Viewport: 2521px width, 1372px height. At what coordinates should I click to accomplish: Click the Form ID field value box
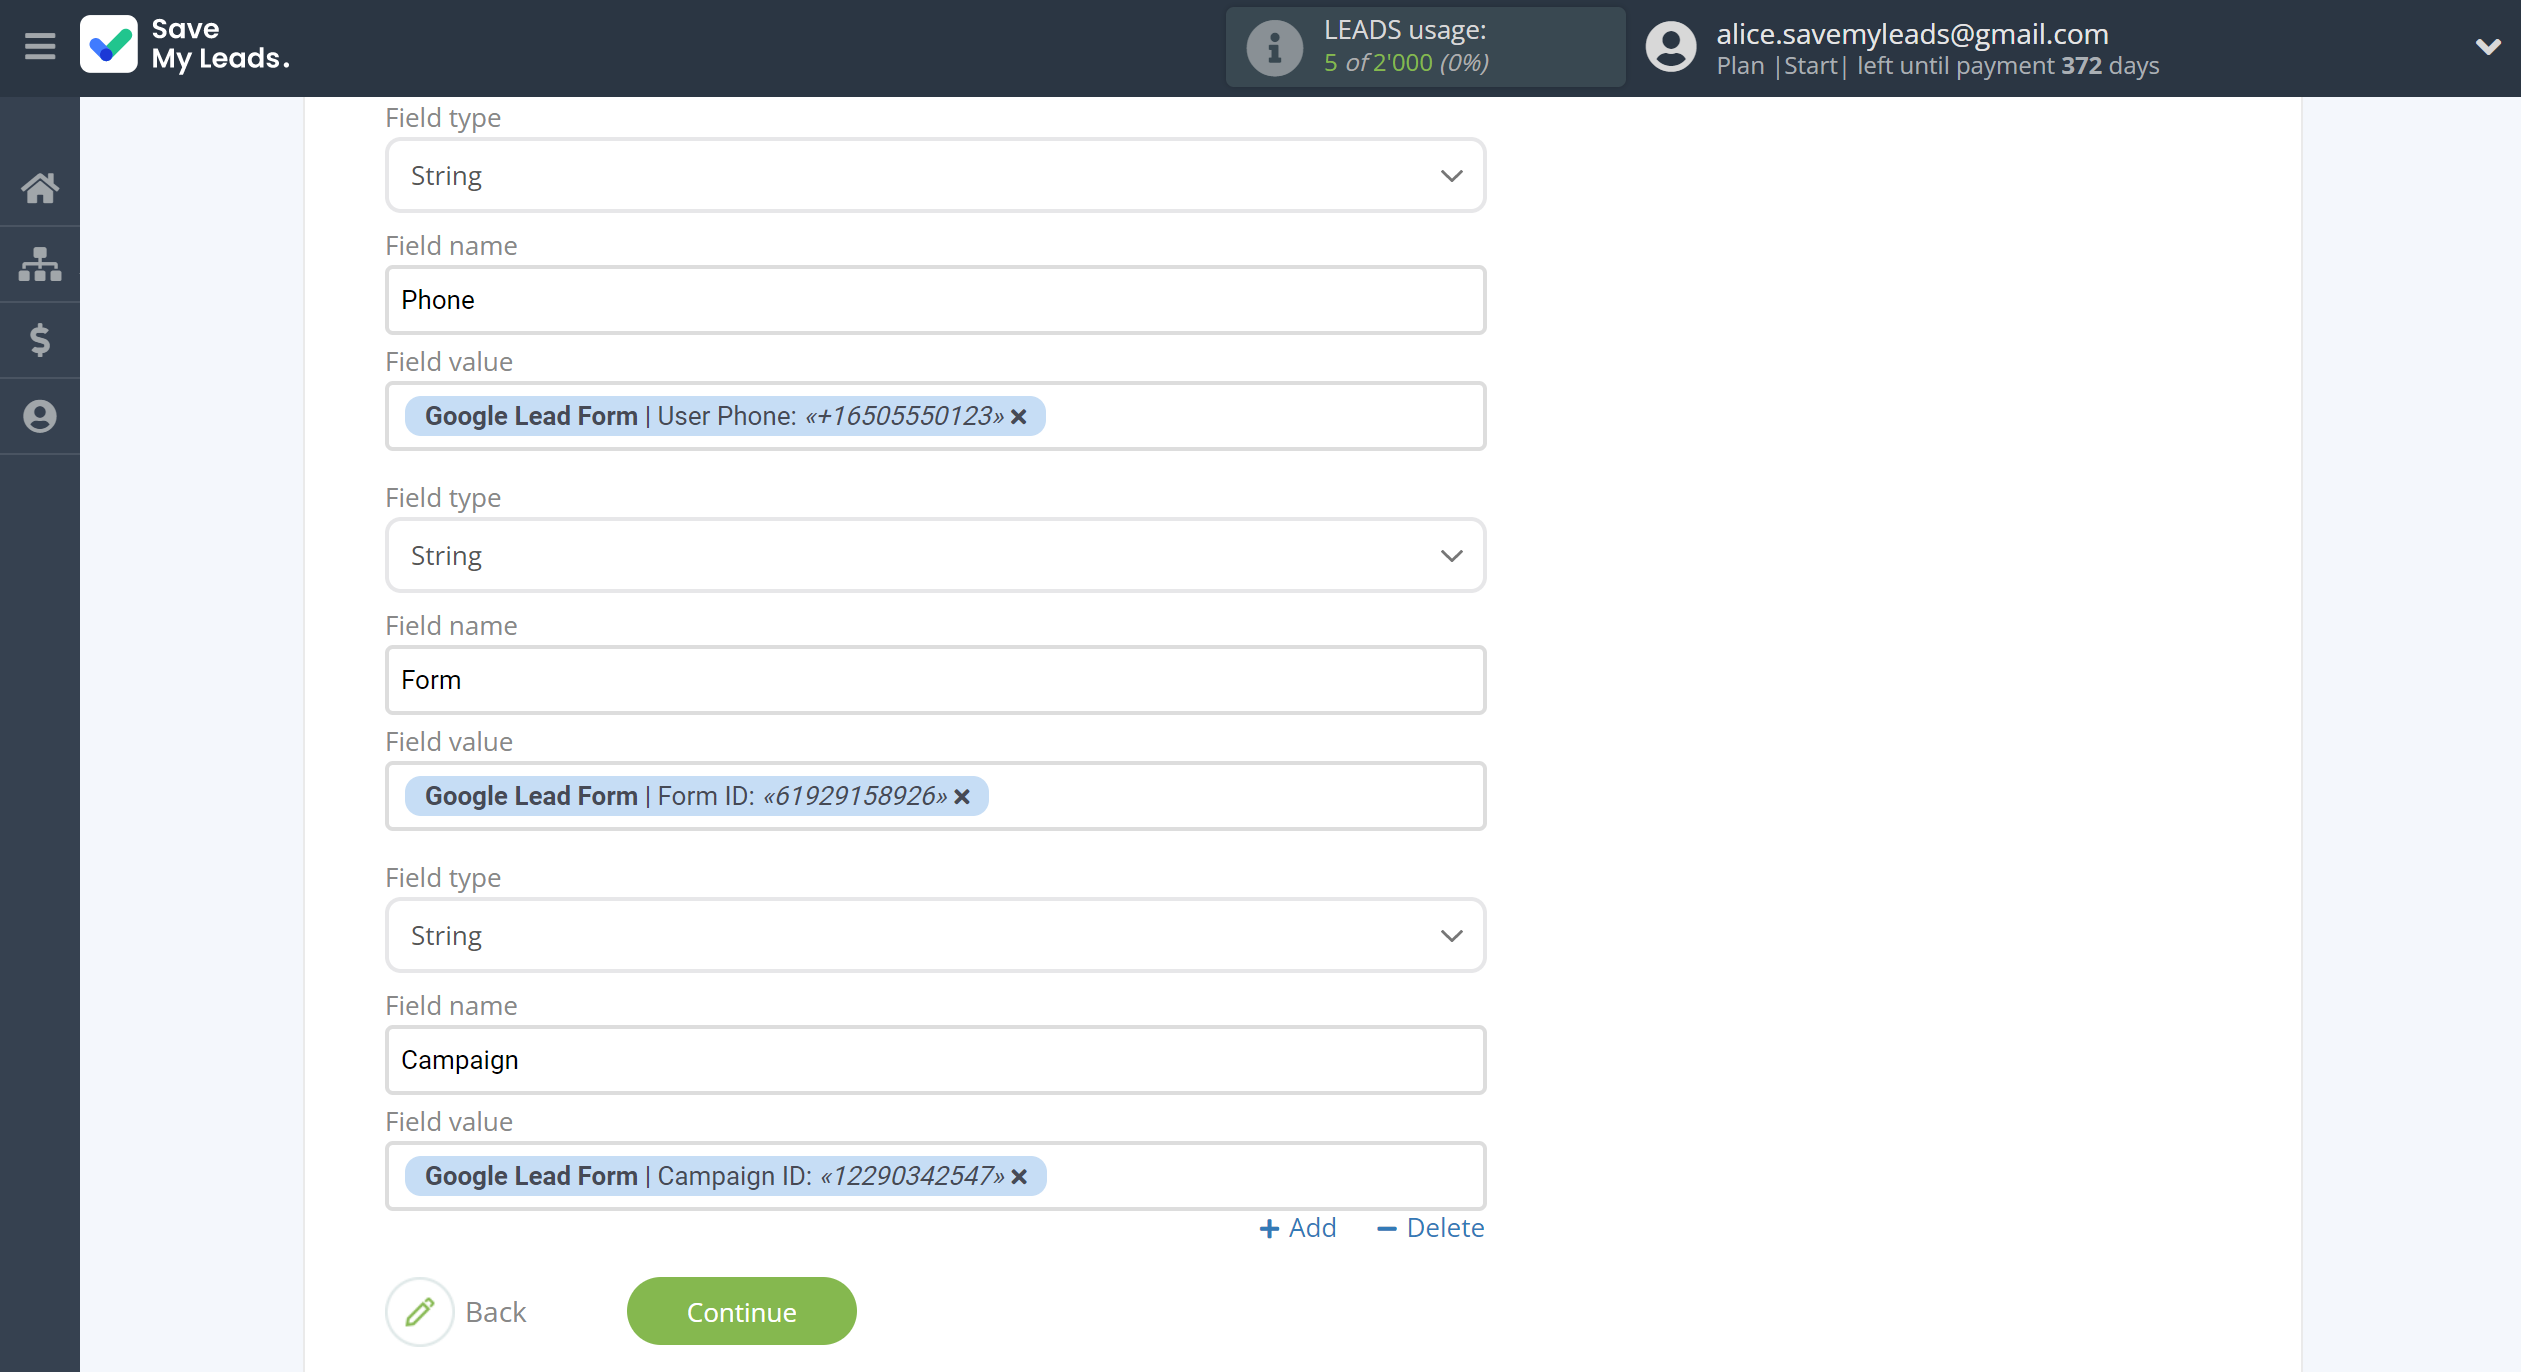[935, 796]
